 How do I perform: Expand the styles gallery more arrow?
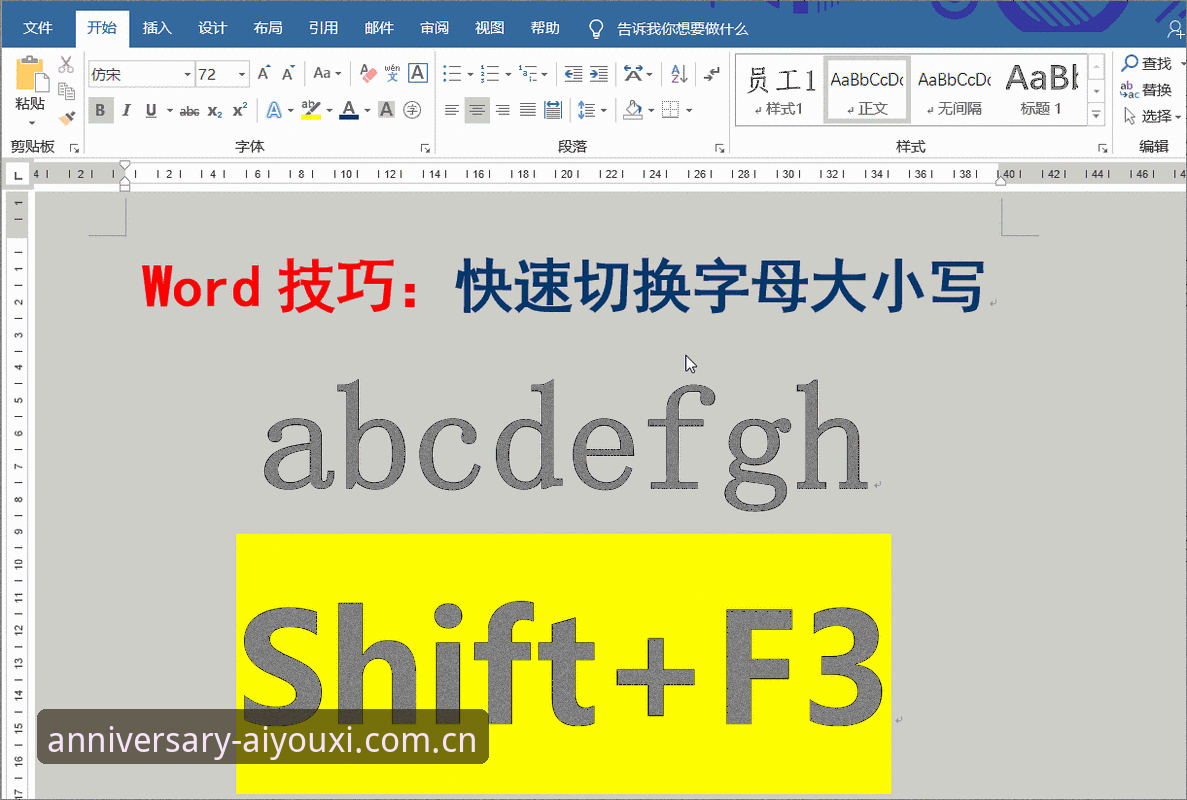pyautogui.click(x=1096, y=114)
